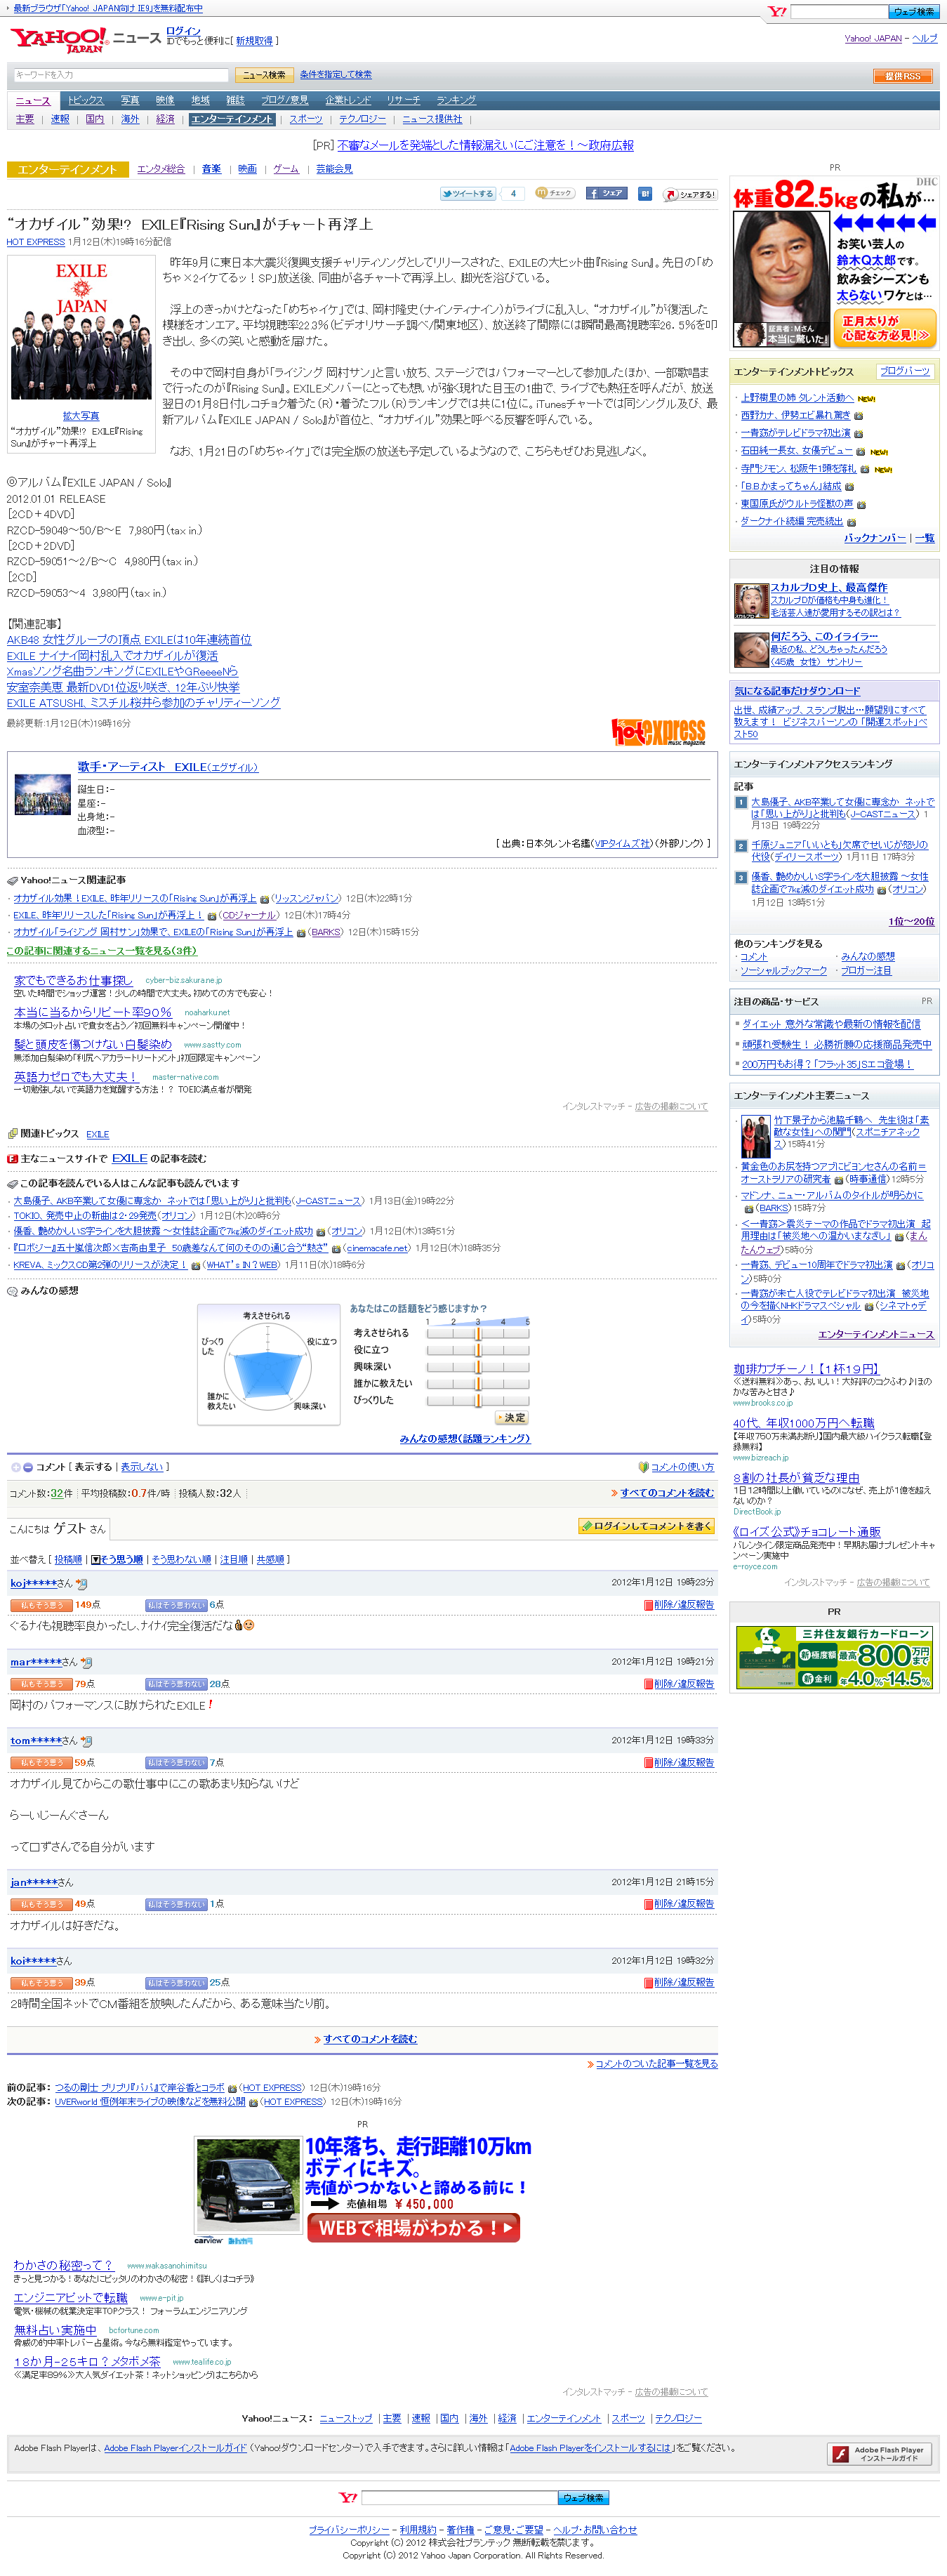The width and height of the screenshot is (947, 2576).
Task: Open the 提供RSS orange button
Action: point(903,76)
